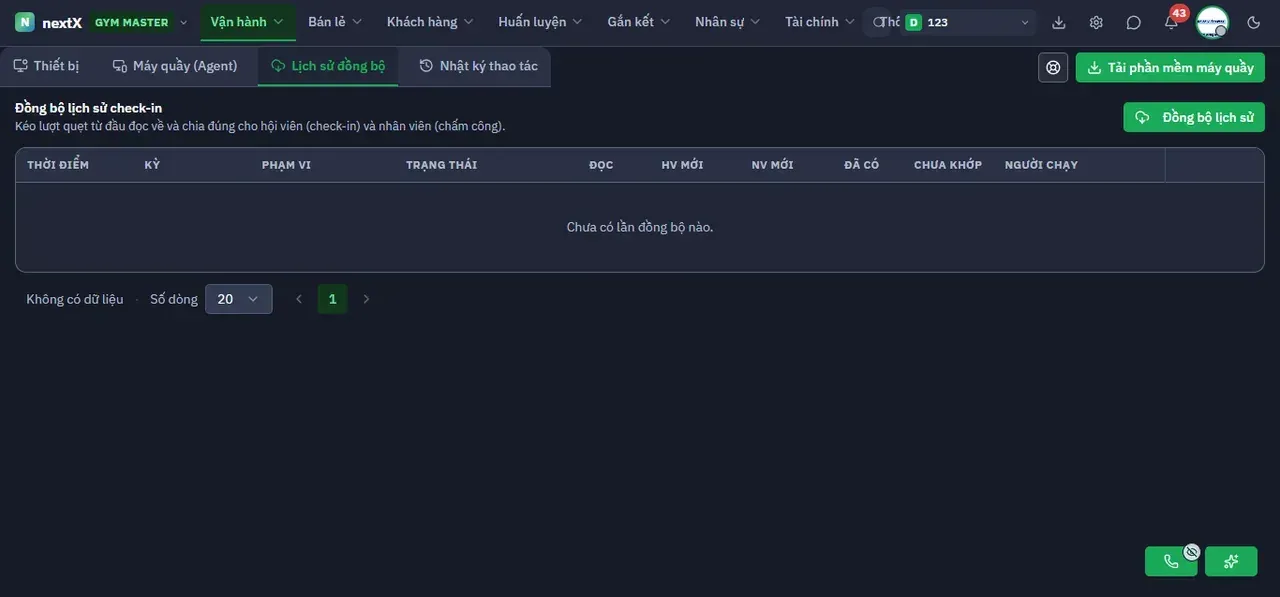The image size is (1280, 597).
Task: Select the Lịch sử đồng bộ tab
Action: coord(328,66)
